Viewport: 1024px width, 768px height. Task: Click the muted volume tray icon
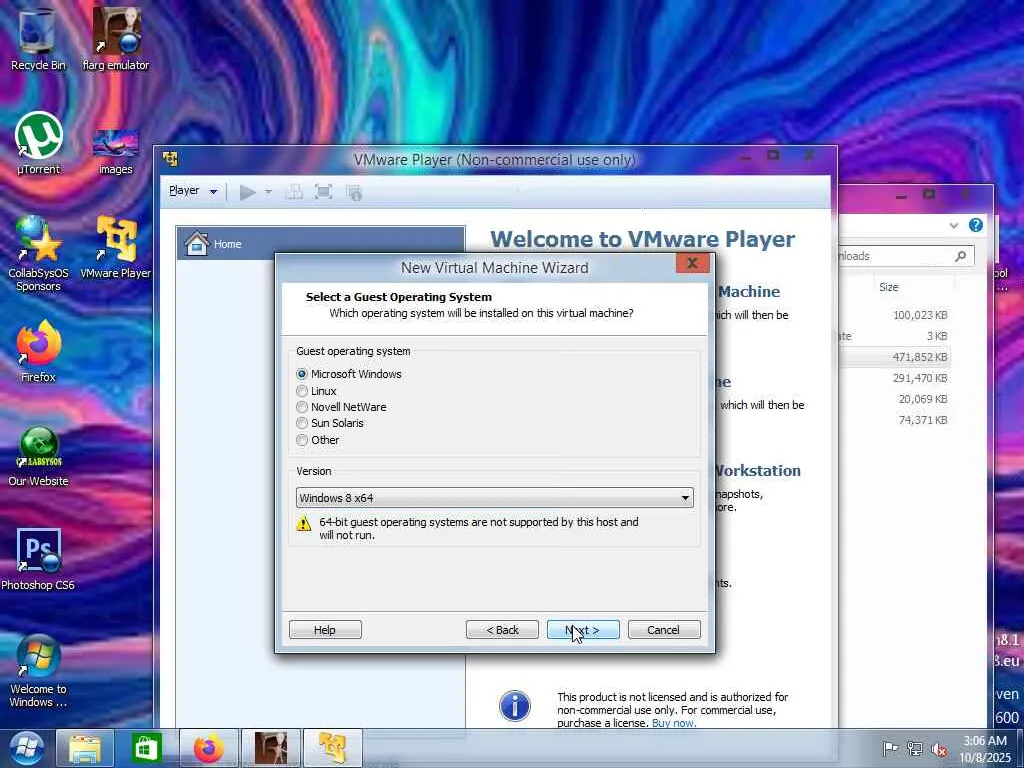pyautogui.click(x=939, y=749)
